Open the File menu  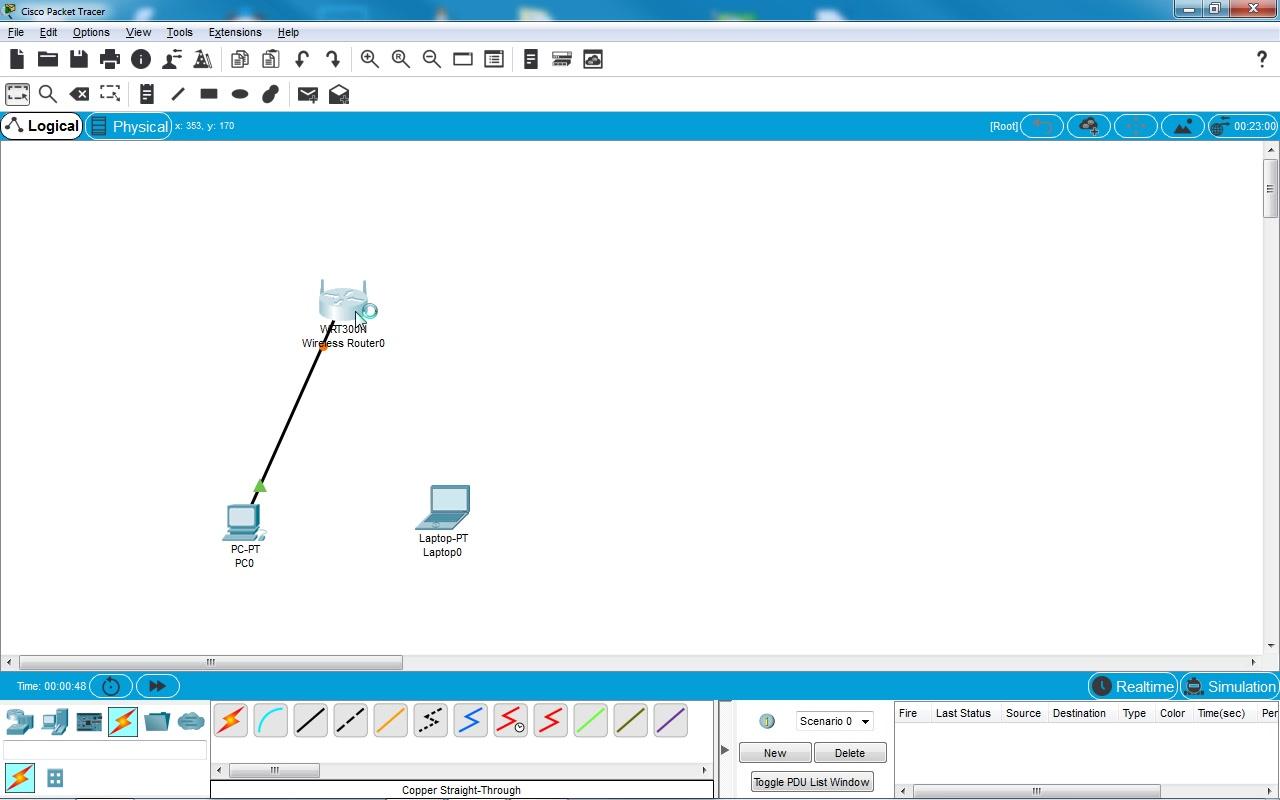[x=16, y=32]
